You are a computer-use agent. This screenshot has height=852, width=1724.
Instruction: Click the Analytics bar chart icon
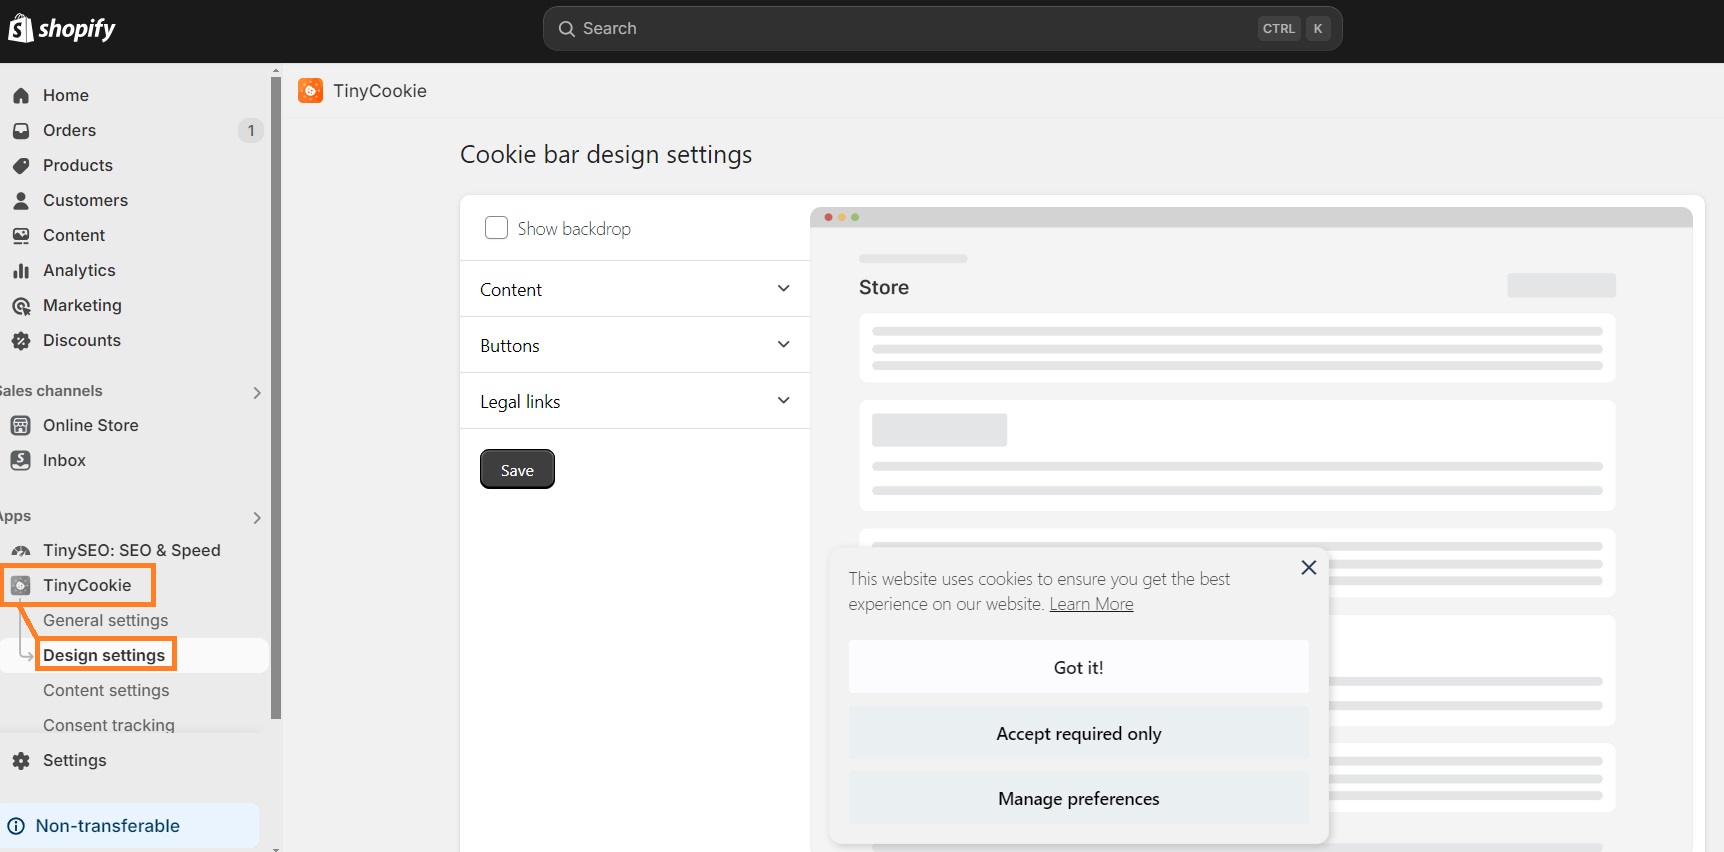pyautogui.click(x=21, y=271)
